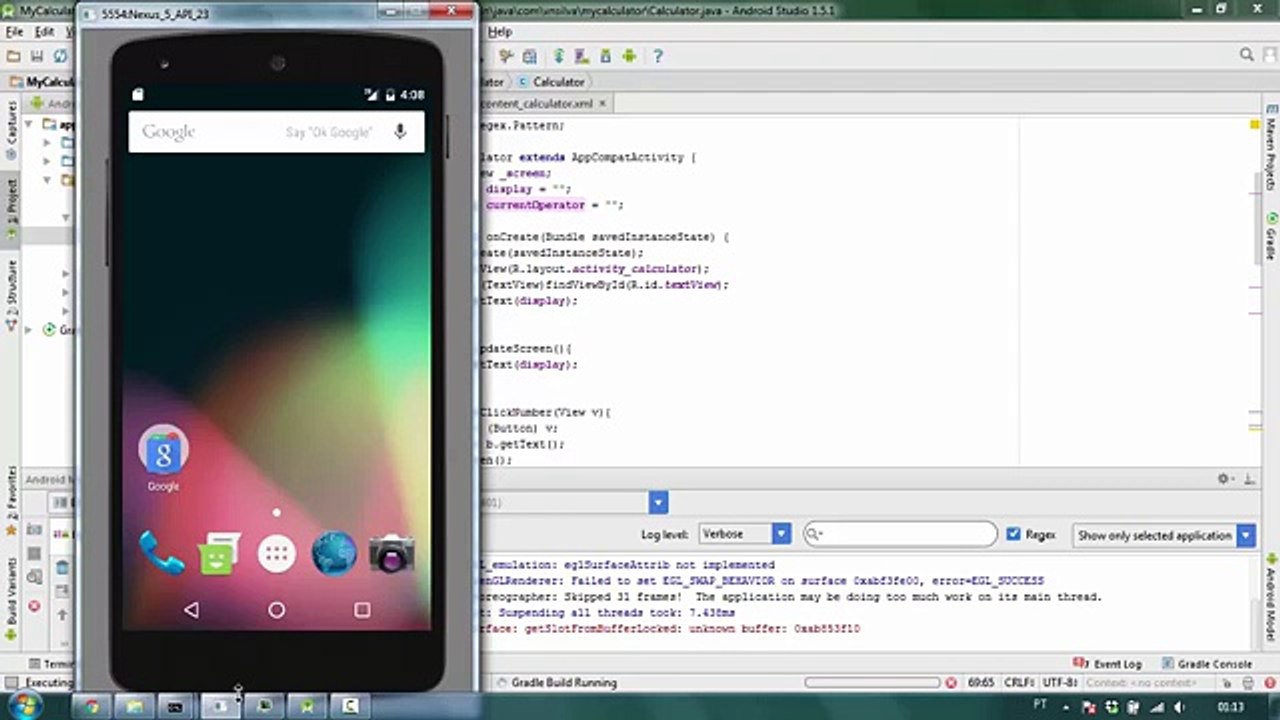The image size is (1280, 720).
Task: Open the Event Log tool window
Action: [1107, 664]
